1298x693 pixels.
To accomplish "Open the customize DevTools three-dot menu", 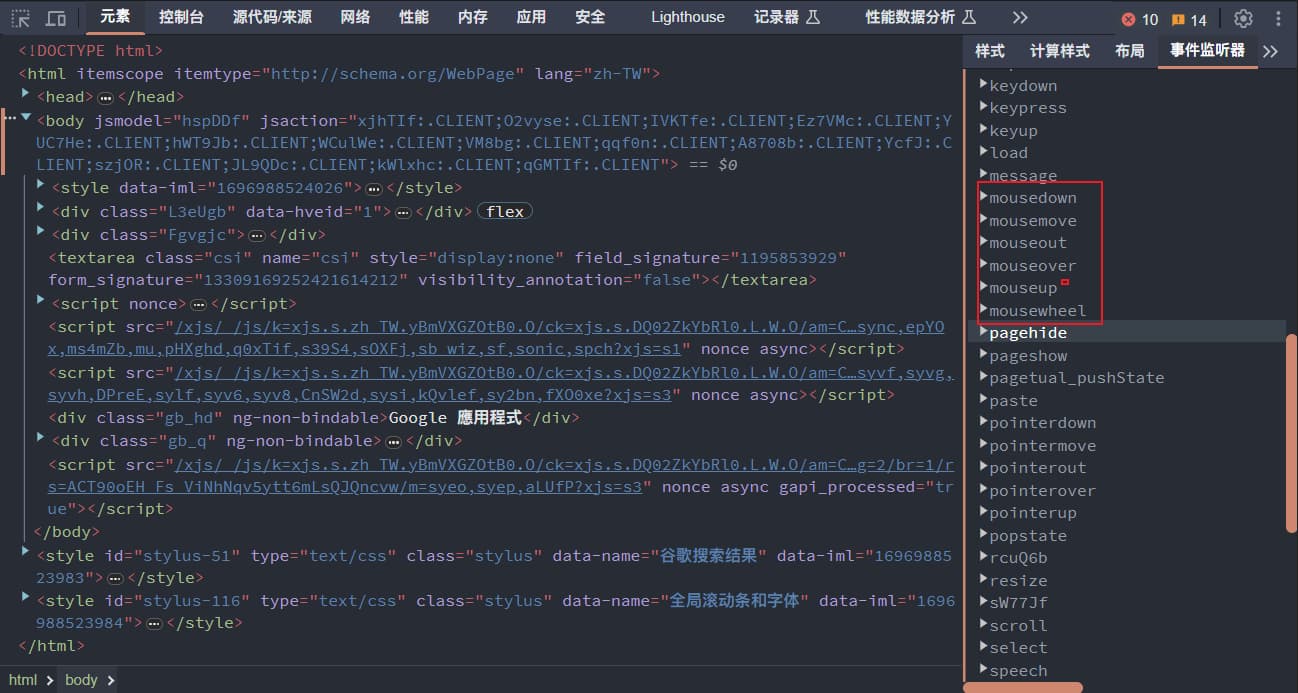I will [1279, 18].
